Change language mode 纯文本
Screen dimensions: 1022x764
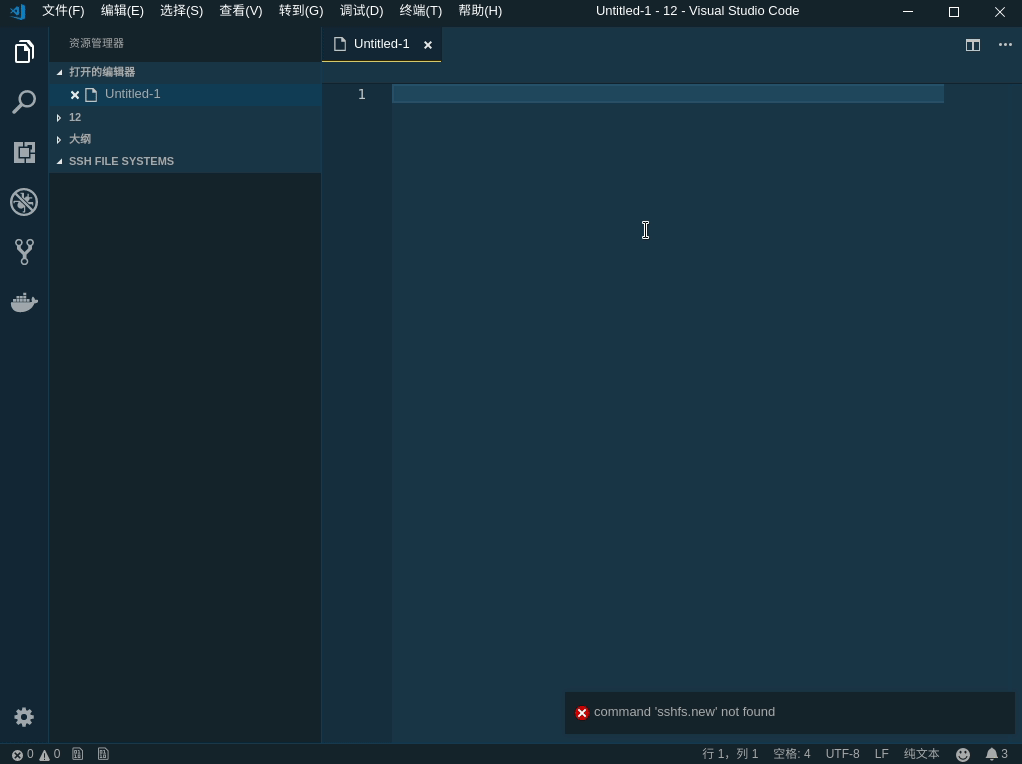[921, 754]
